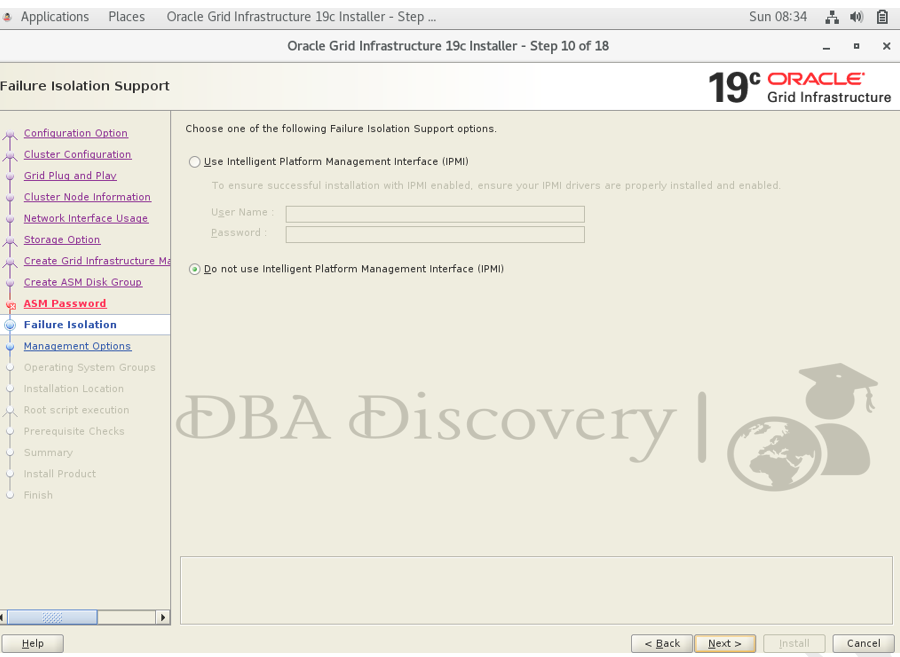Close the installer window
Screen dimensions: 900x657
[x=886, y=46]
